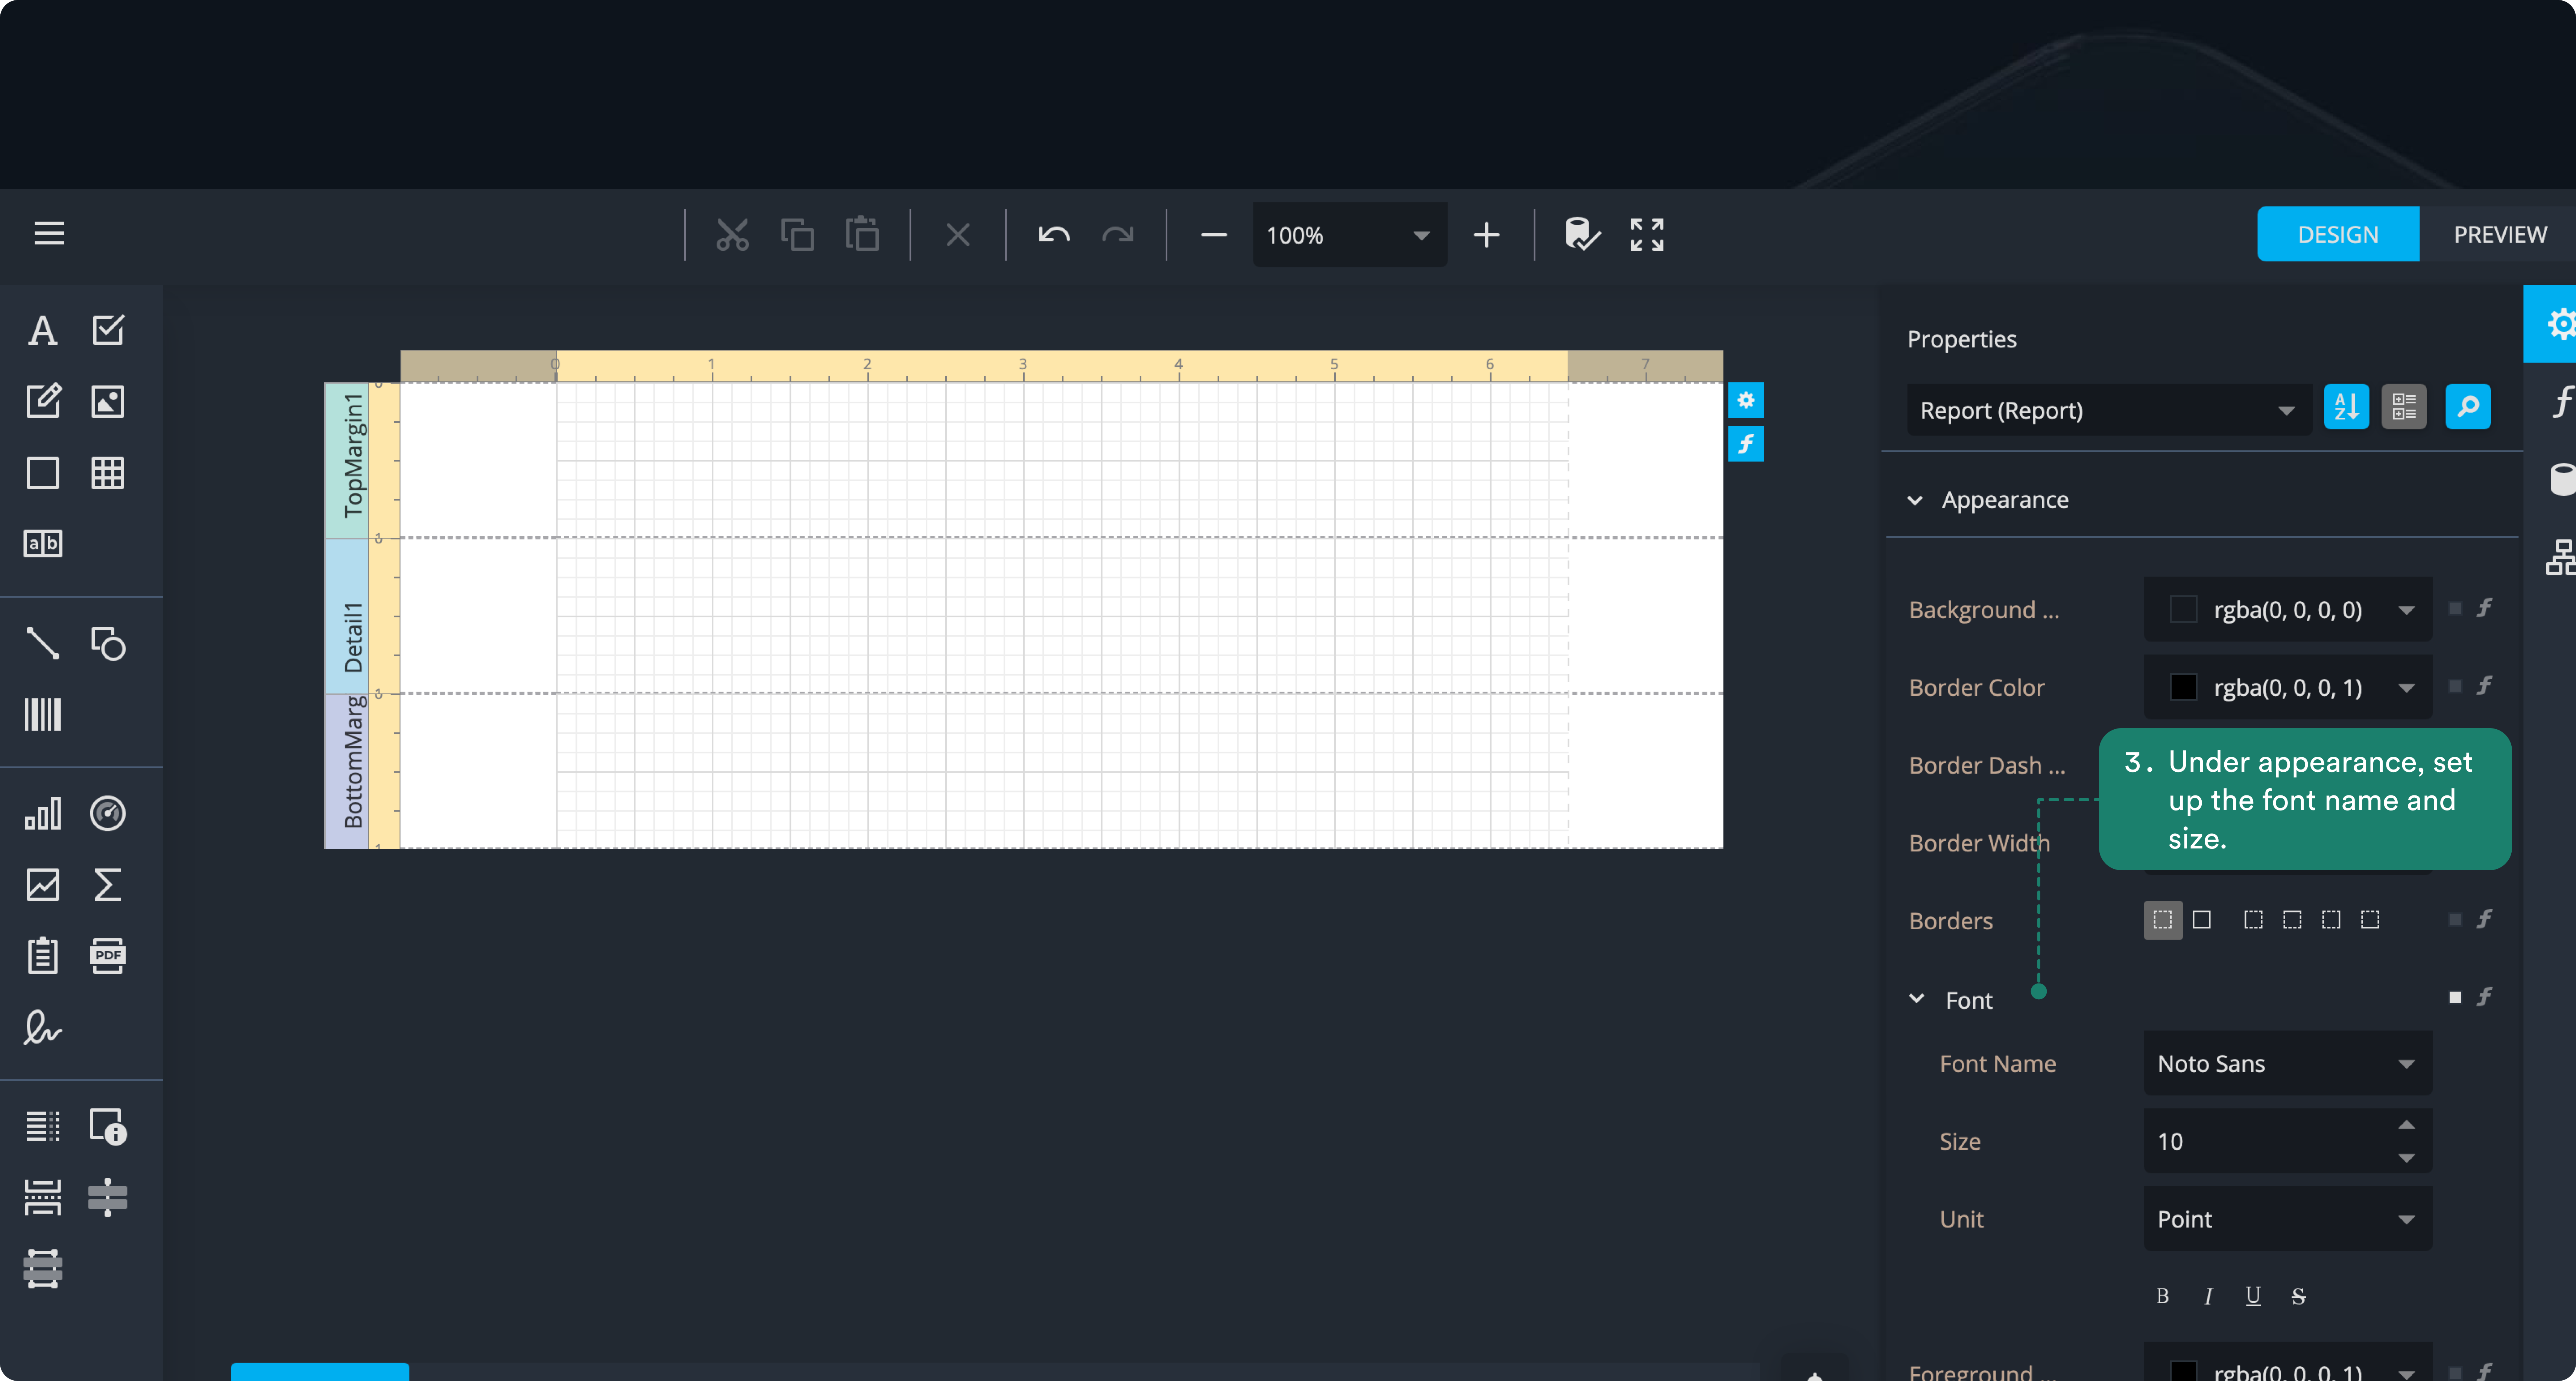The height and width of the screenshot is (1381, 2576).
Task: Open the hamburger menu
Action: pos(49,233)
